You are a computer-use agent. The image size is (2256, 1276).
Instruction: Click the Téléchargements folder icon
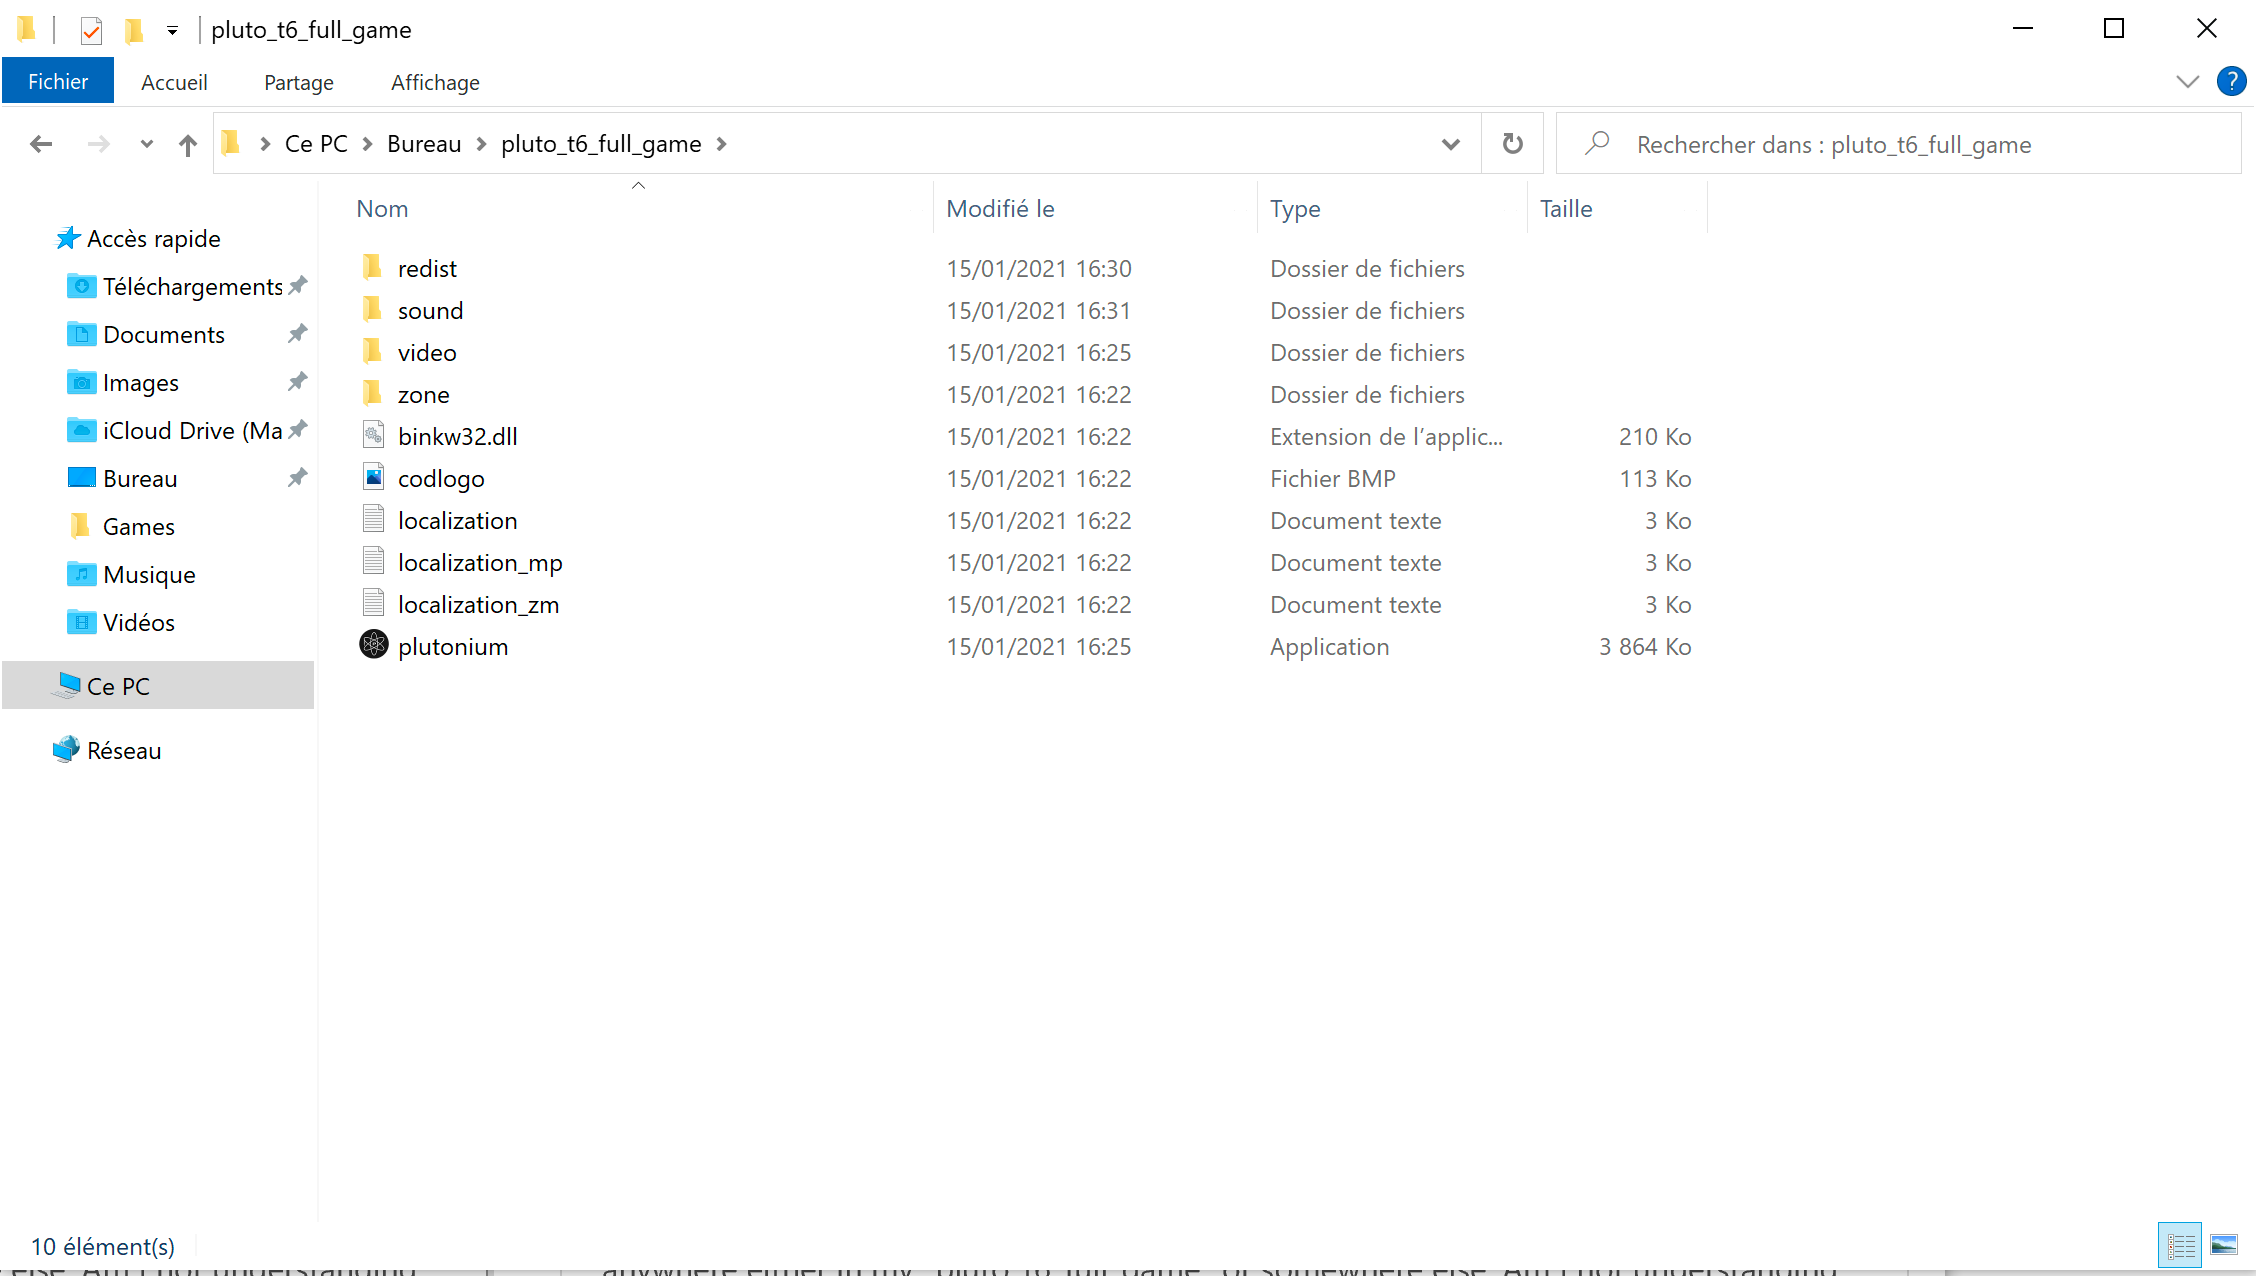(x=82, y=286)
